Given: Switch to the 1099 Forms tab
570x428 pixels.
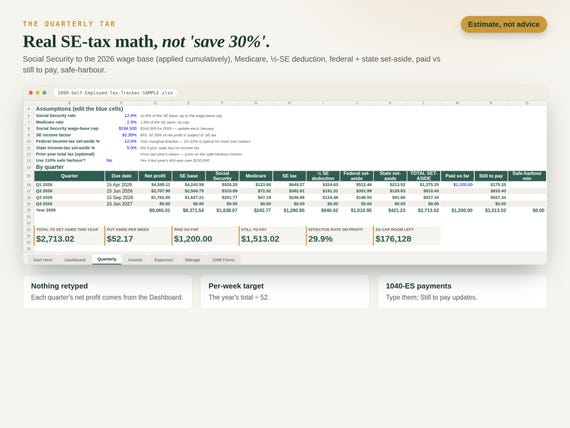Looking at the screenshot, I should pos(223,260).
